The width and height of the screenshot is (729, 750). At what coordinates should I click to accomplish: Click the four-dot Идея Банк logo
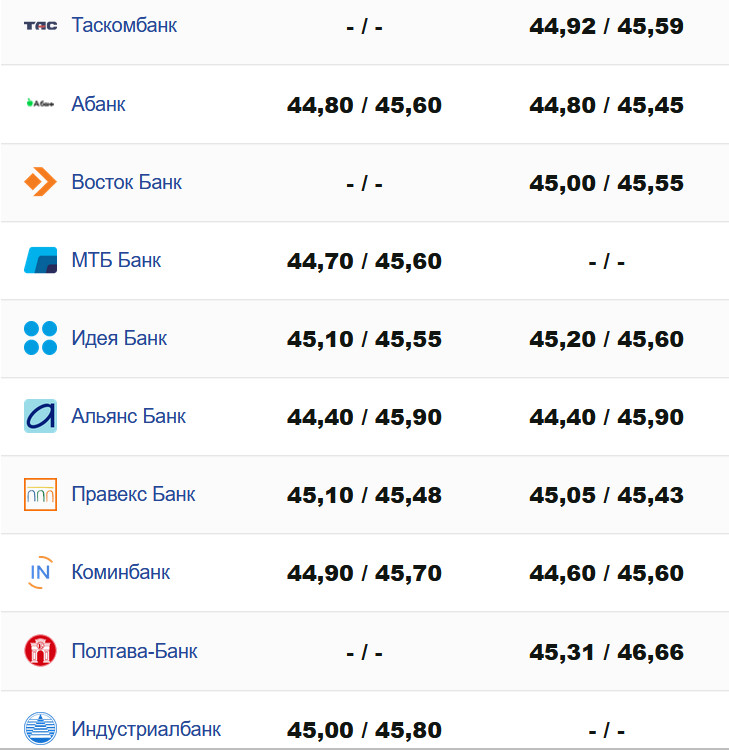[40, 338]
